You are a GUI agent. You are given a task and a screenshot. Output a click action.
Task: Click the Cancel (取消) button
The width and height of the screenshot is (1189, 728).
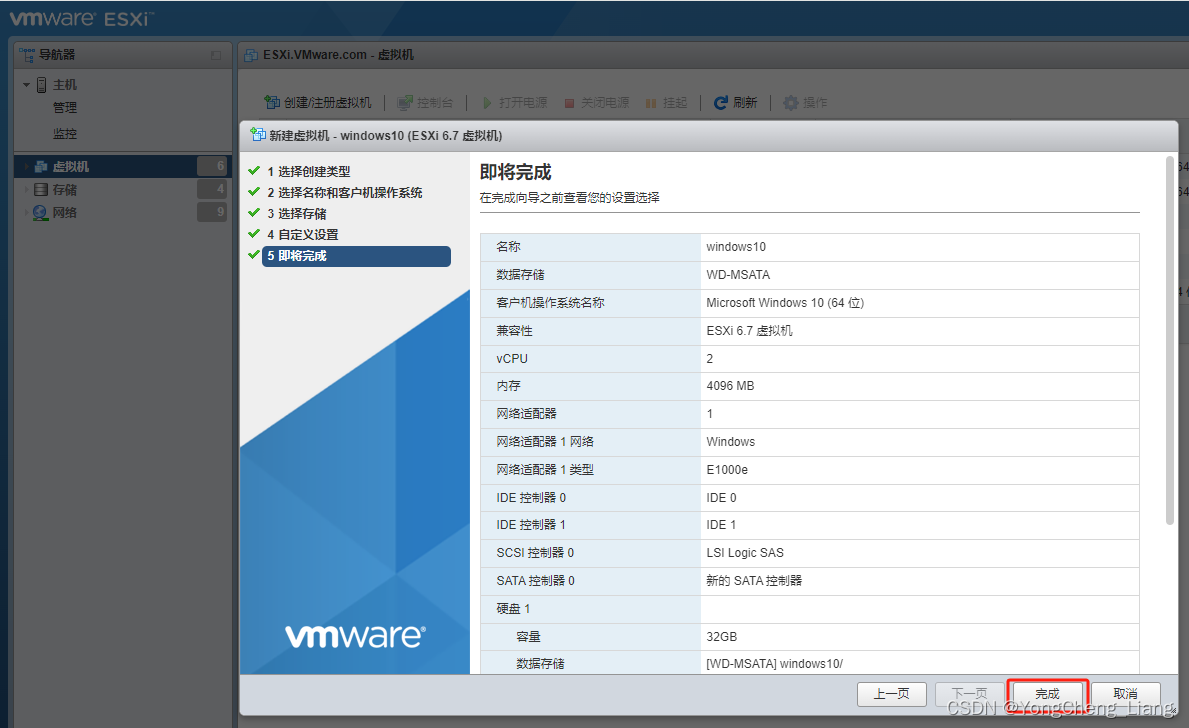[x=1125, y=694]
